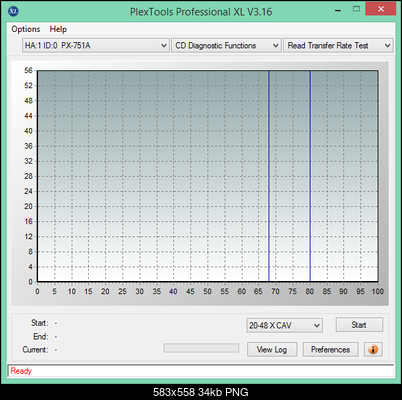
Task: Click the Ready status text
Action: (x=21, y=371)
